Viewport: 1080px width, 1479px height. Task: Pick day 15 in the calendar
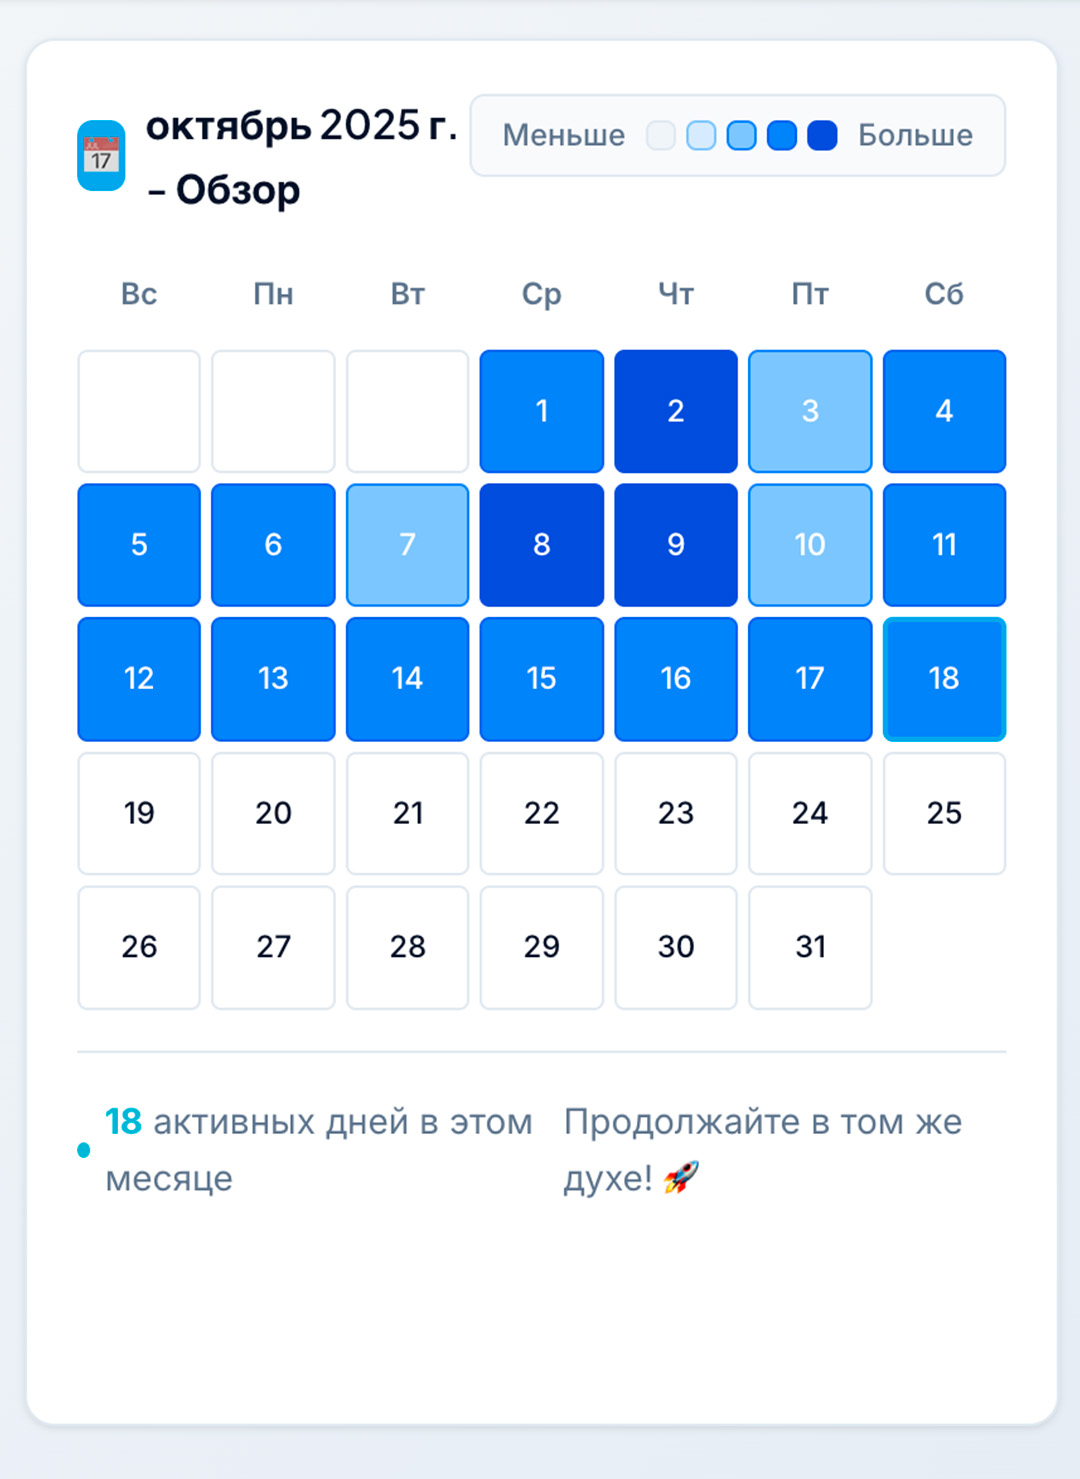coord(541,679)
